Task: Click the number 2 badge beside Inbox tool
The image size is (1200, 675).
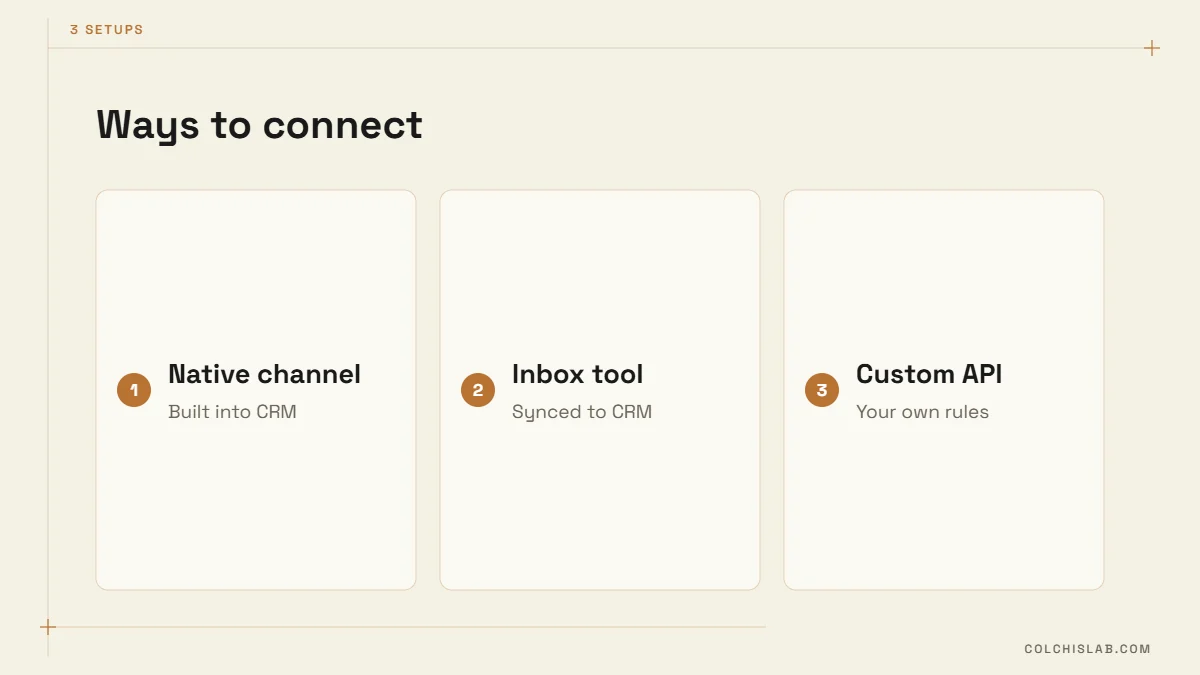Action: [x=478, y=390]
